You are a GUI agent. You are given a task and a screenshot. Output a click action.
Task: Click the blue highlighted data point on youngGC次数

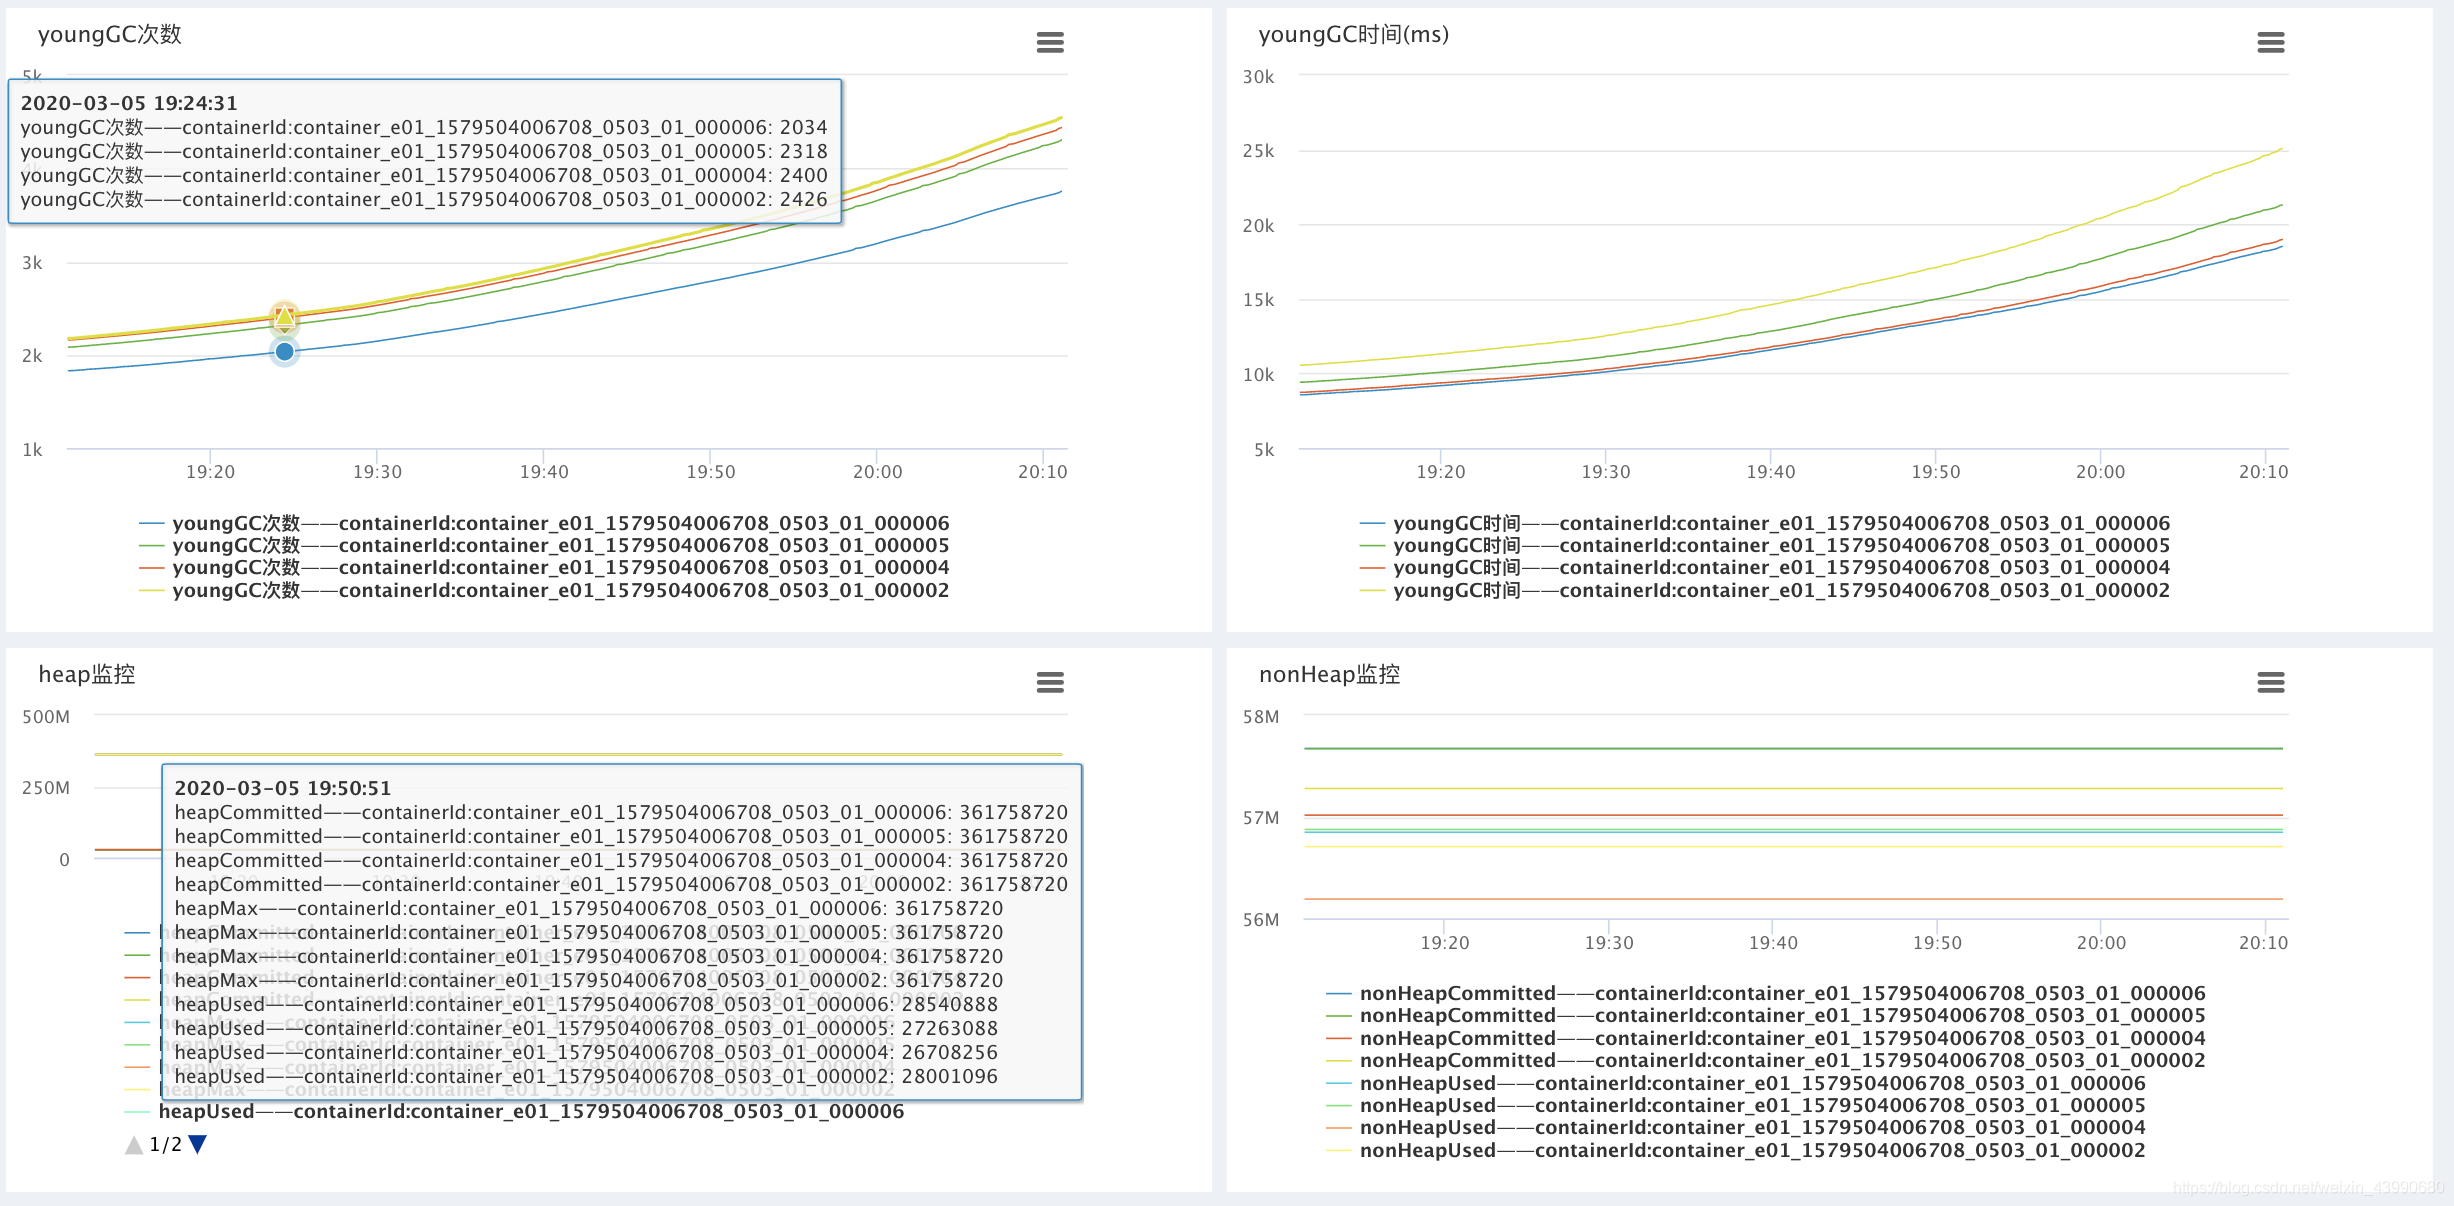pos(285,351)
